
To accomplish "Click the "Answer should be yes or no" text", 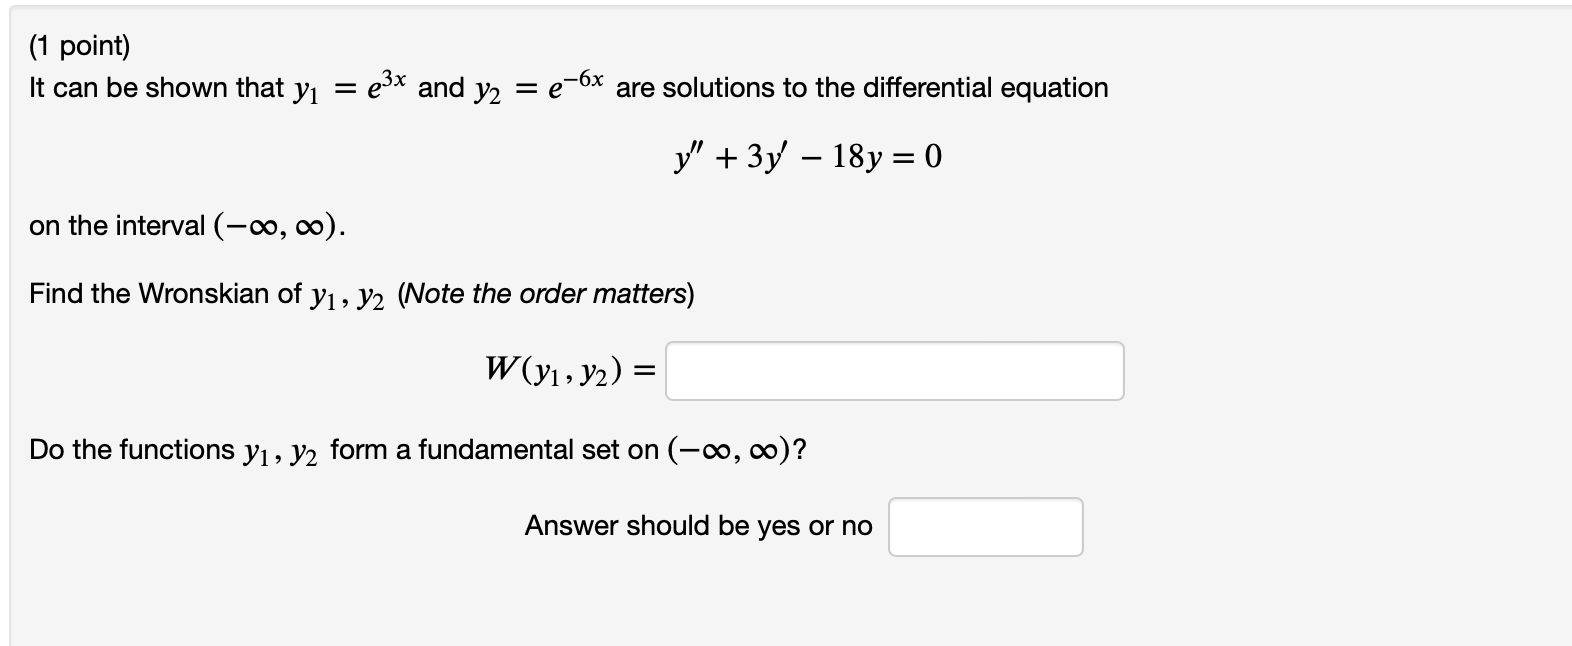I will (698, 526).
